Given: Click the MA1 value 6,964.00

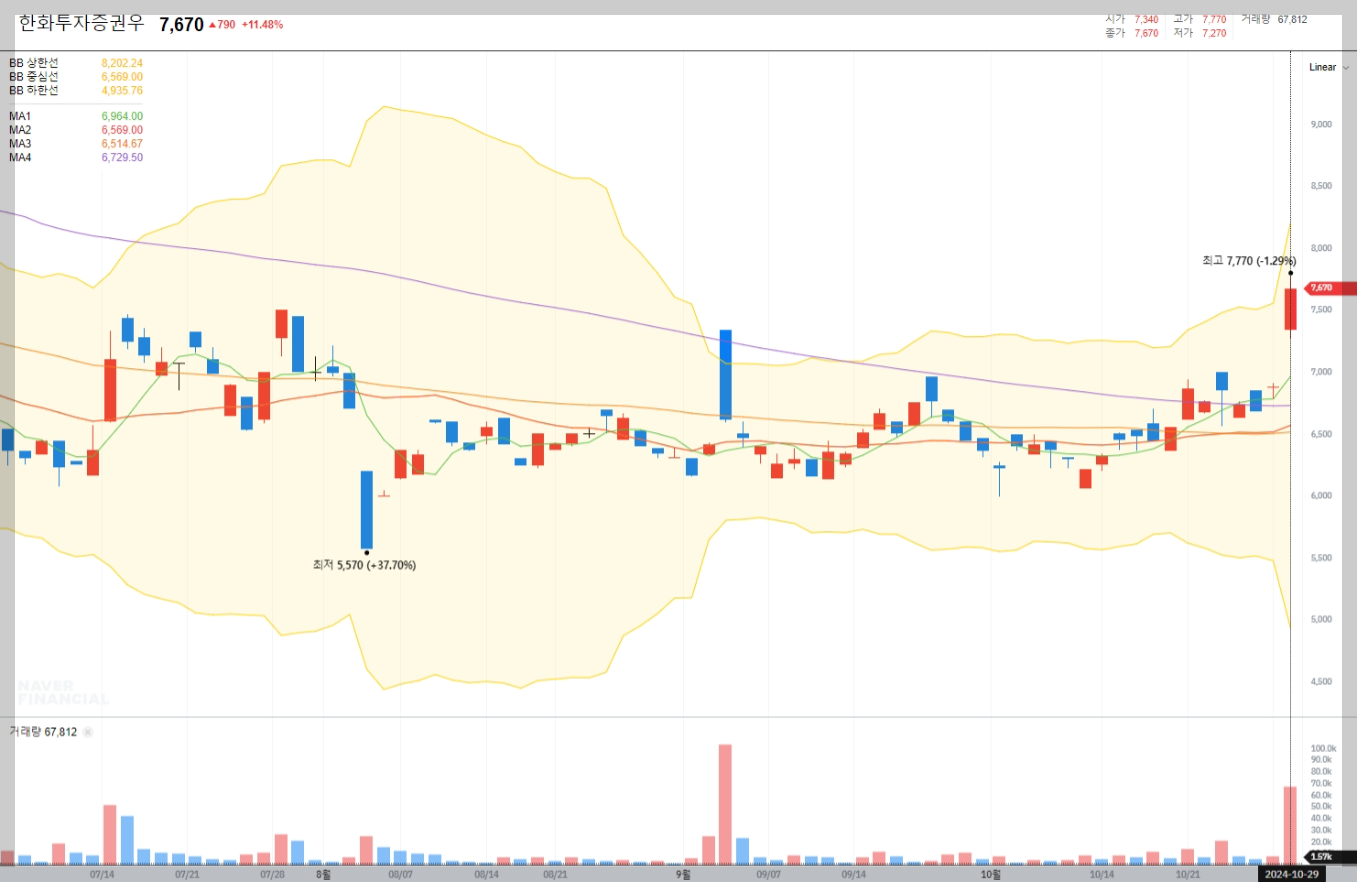Looking at the screenshot, I should coord(122,116).
